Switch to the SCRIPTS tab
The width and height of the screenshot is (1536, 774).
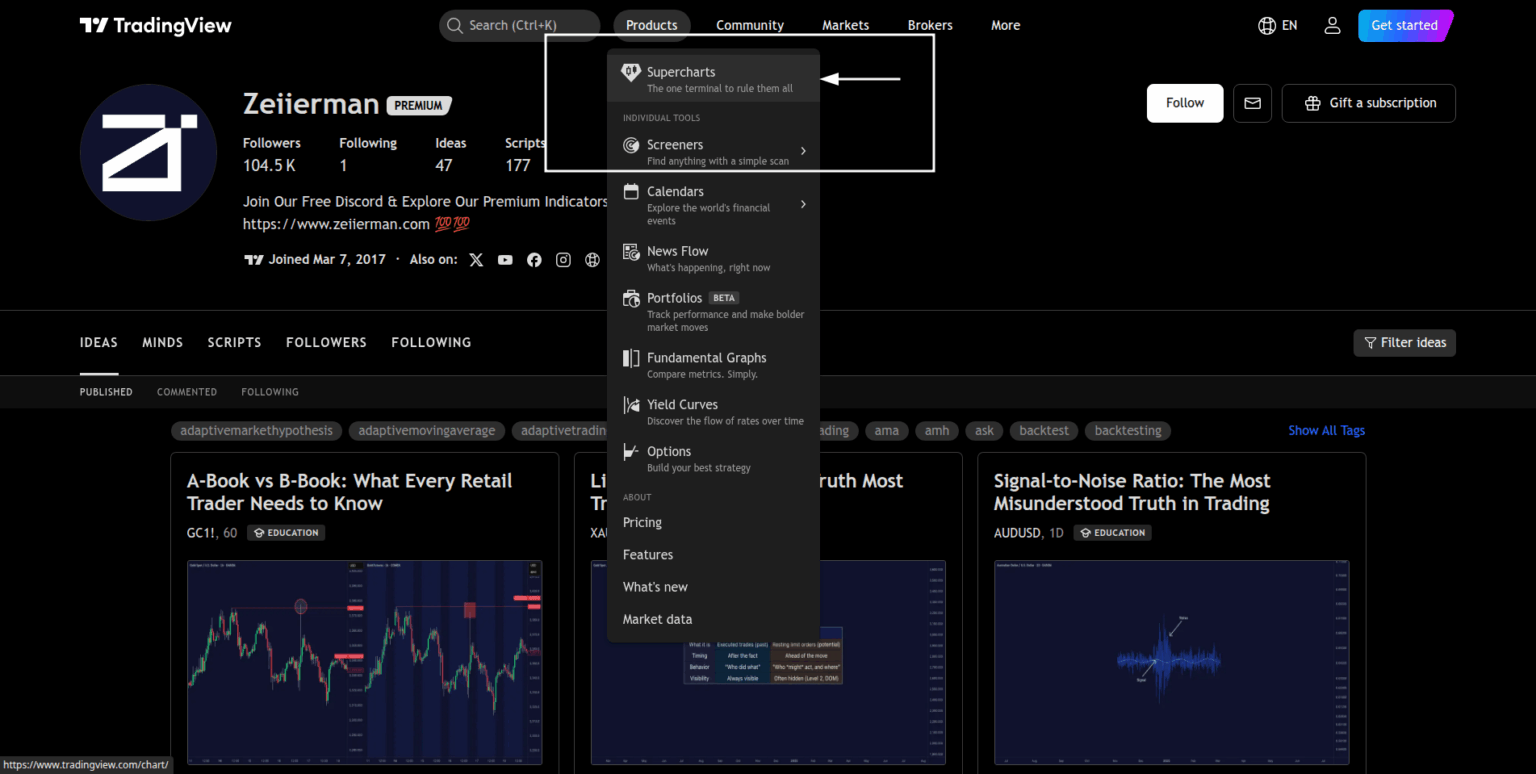click(234, 342)
